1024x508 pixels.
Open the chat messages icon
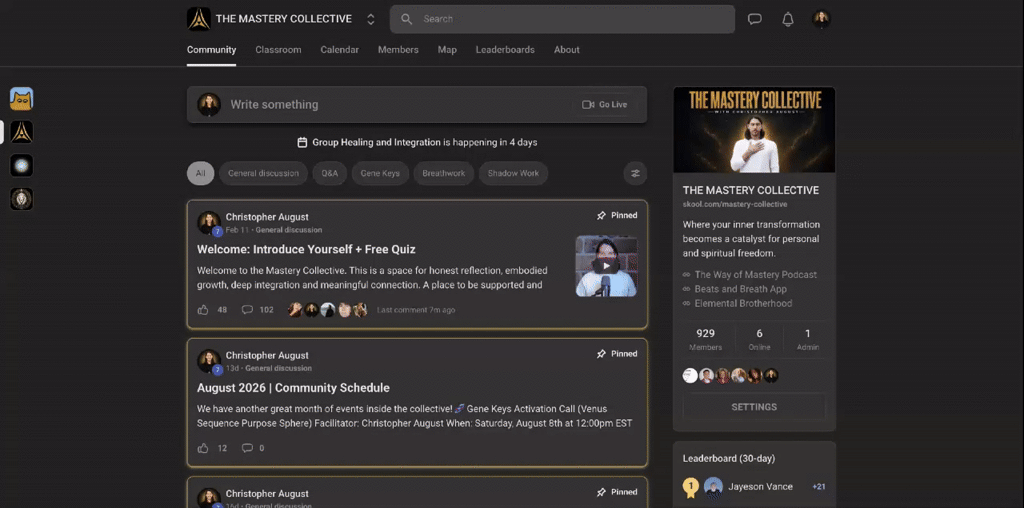pyautogui.click(x=755, y=19)
